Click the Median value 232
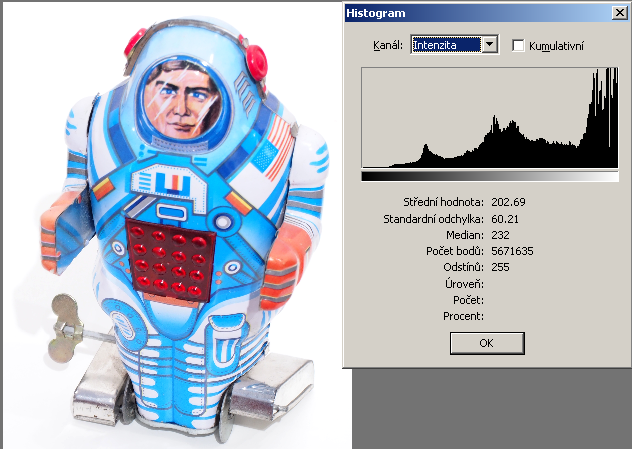632x449 pixels. click(x=501, y=235)
